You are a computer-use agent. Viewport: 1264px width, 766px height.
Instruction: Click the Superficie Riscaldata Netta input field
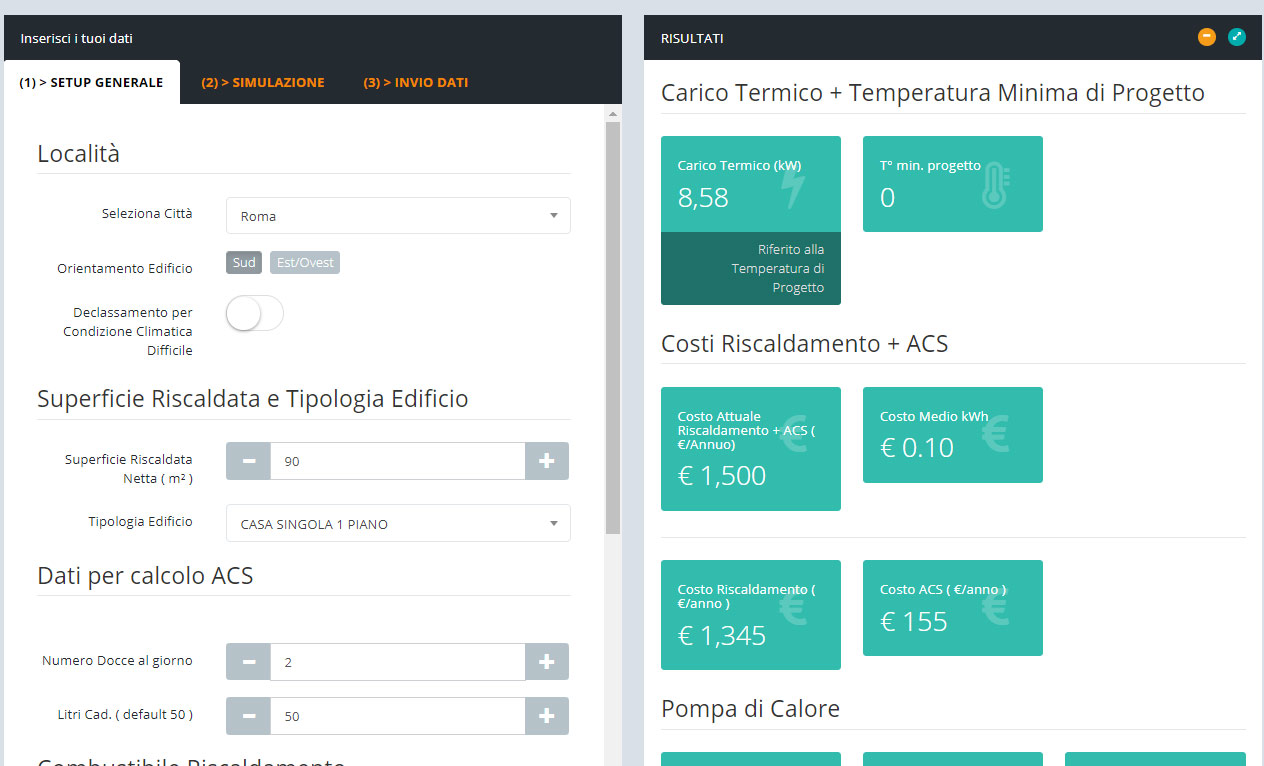coord(397,461)
